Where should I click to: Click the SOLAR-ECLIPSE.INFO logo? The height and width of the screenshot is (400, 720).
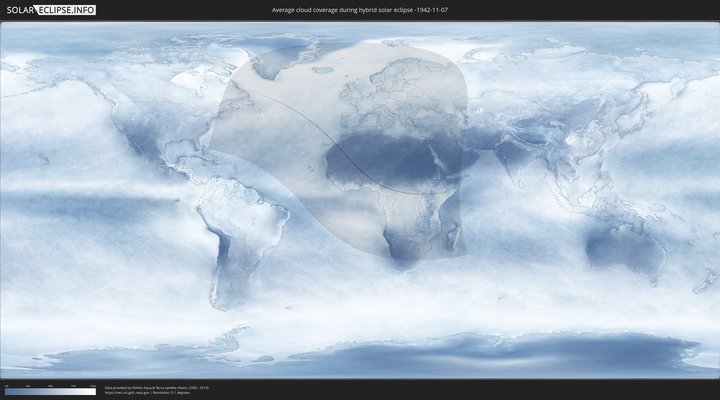[51, 10]
